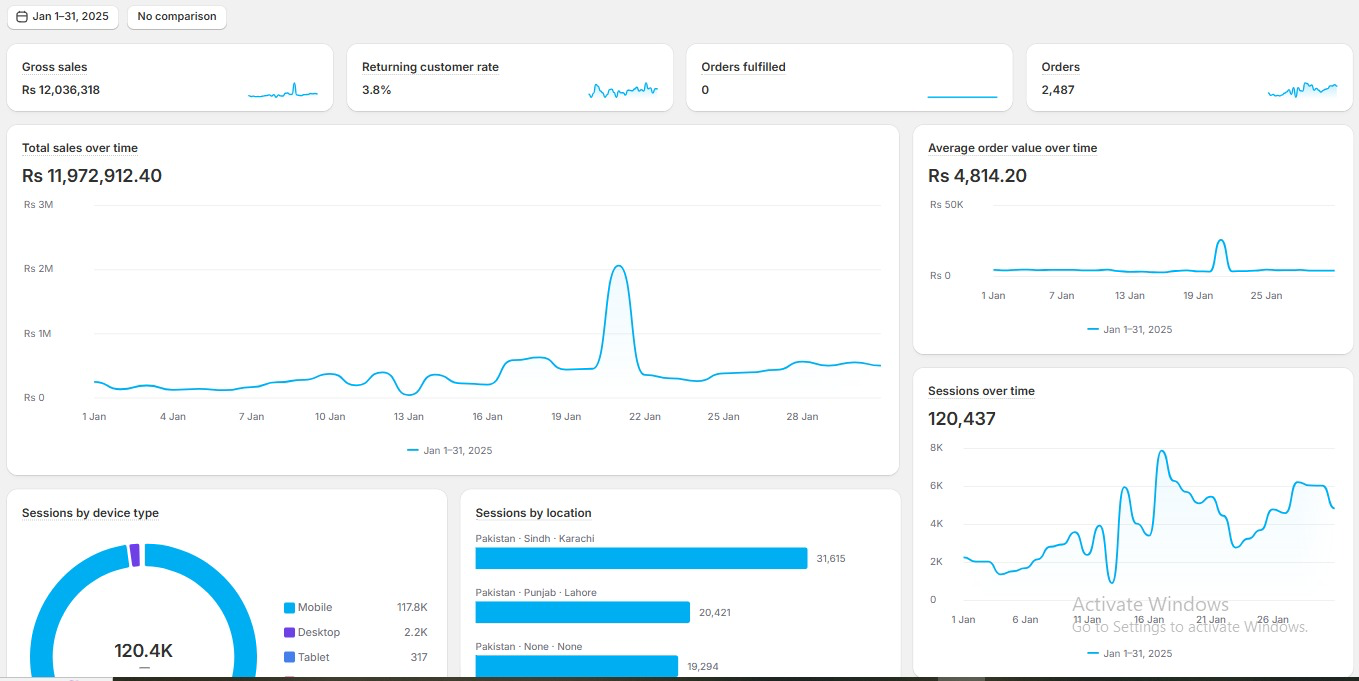The image size is (1359, 681).
Task: Click the 120.4K donut center total
Action: (144, 651)
